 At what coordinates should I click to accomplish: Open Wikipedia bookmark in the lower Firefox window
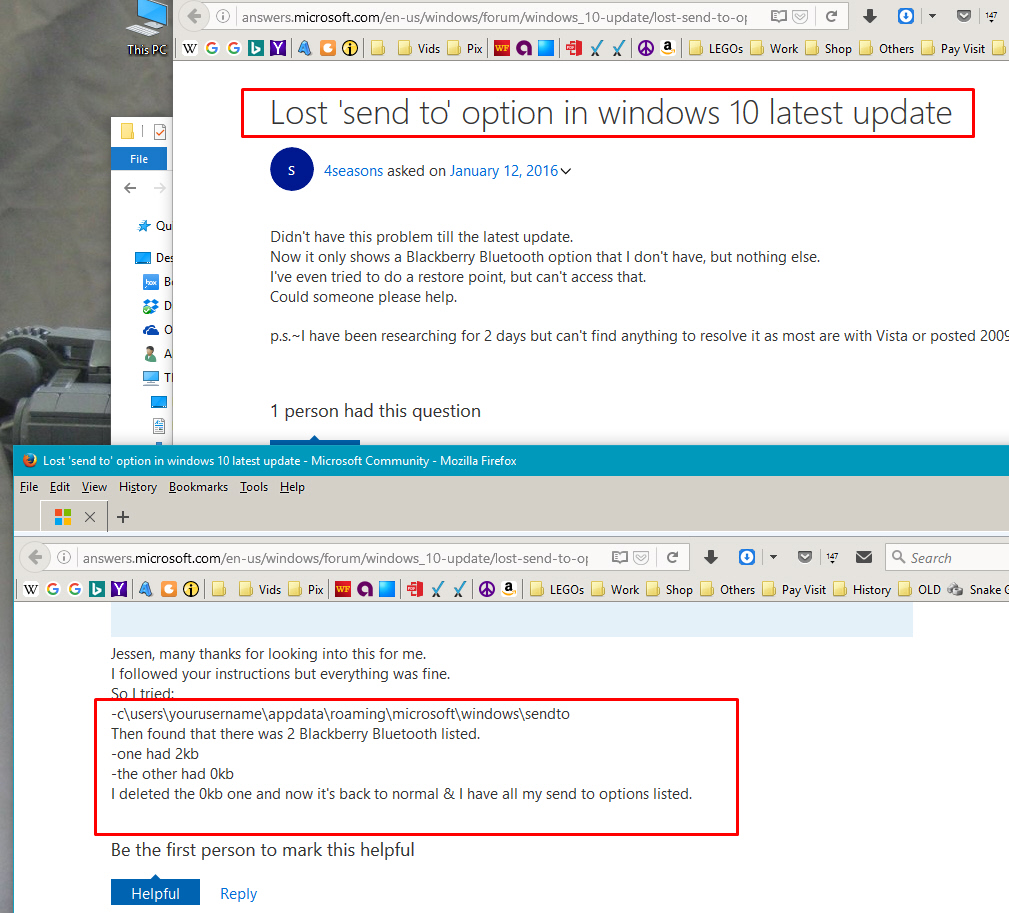[31, 589]
